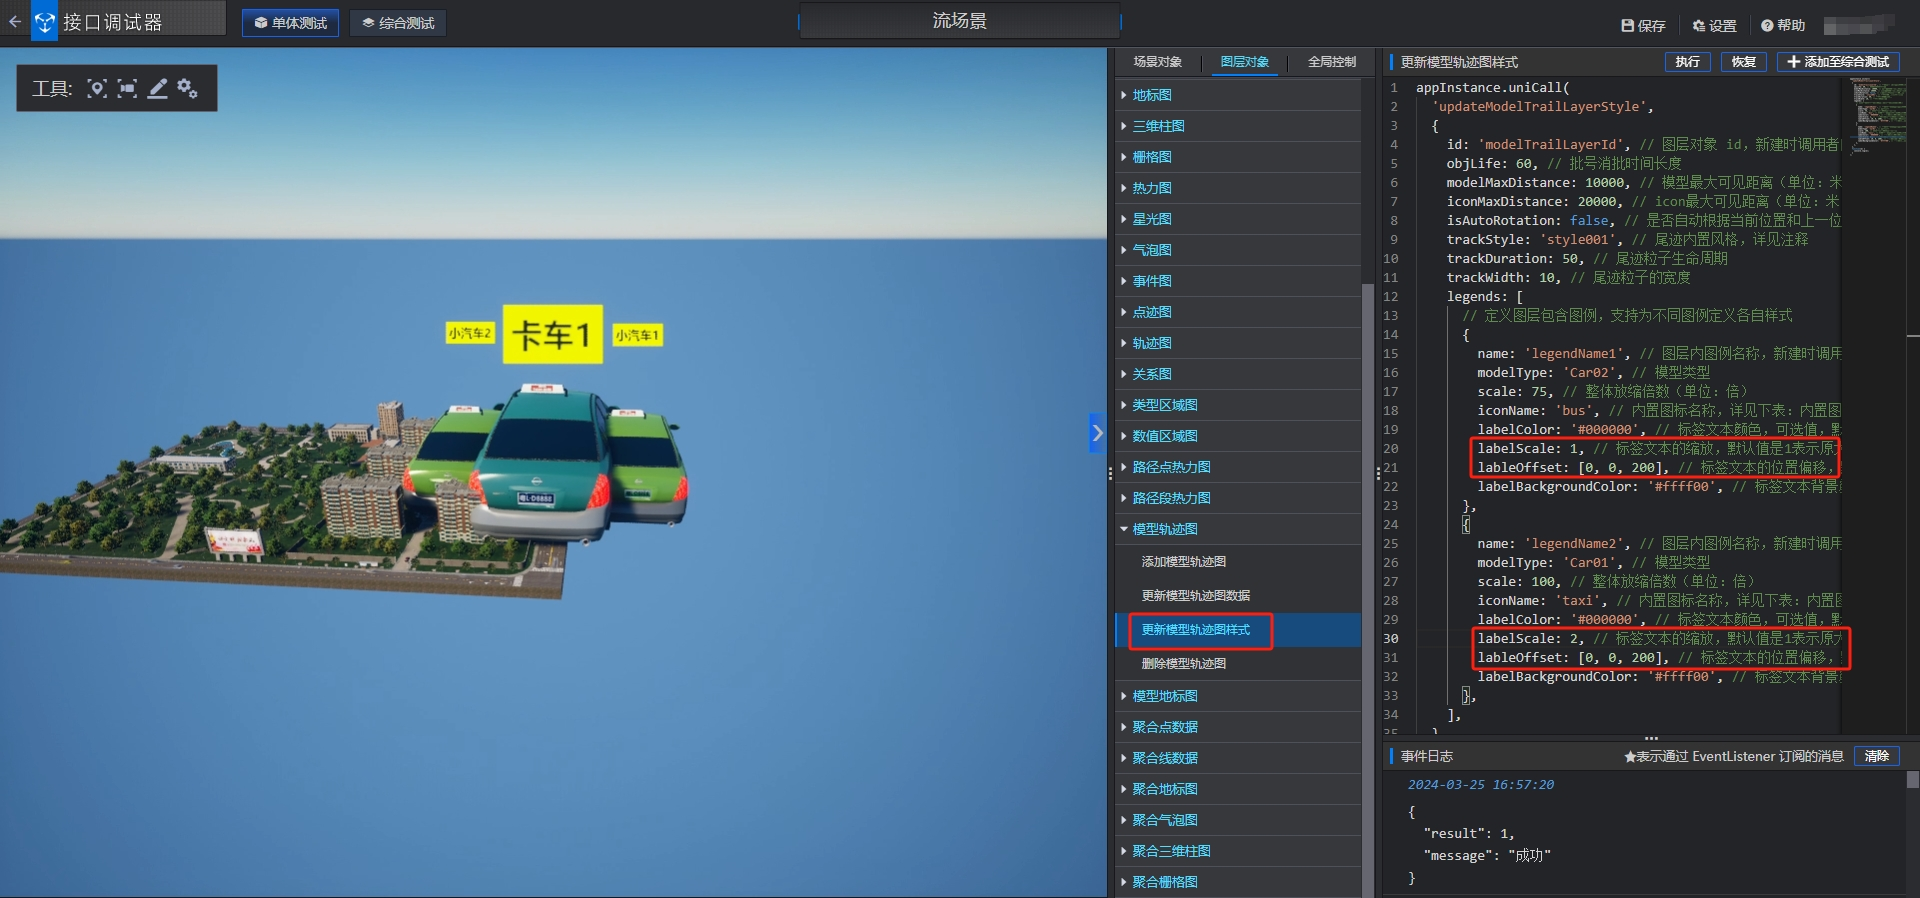Open 帮助 help in the top bar

[x=1783, y=25]
